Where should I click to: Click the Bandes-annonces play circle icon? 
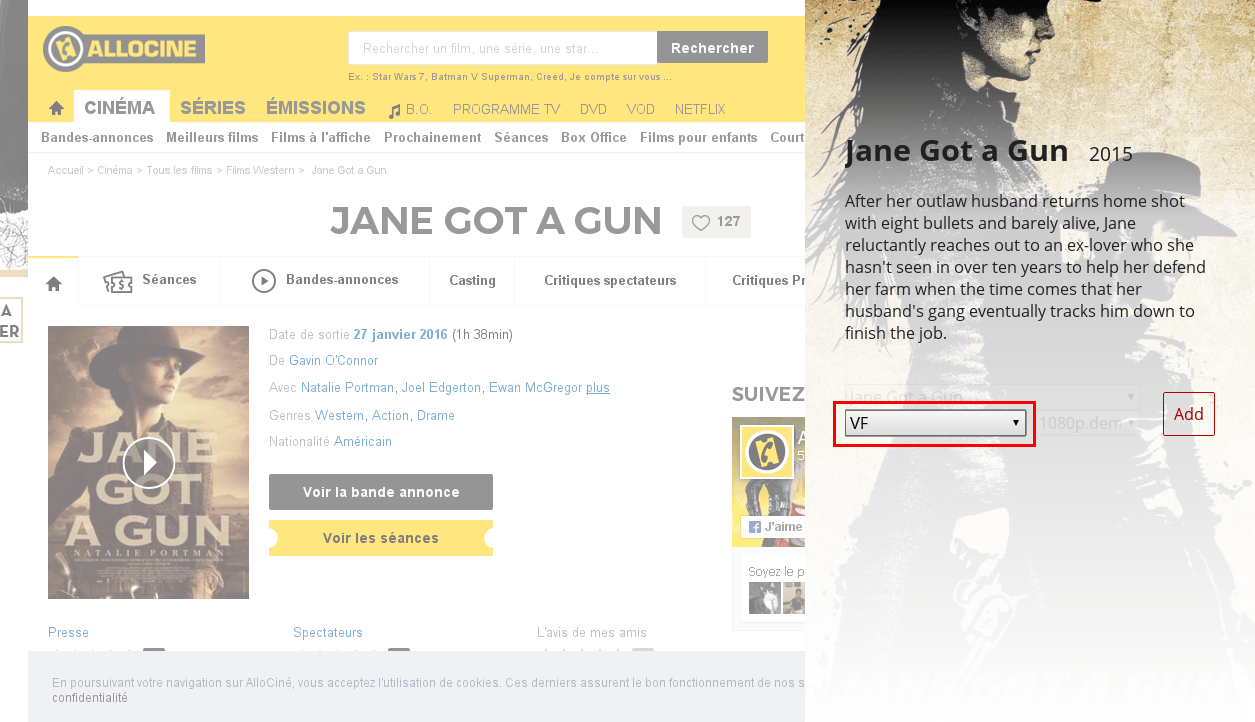click(x=264, y=281)
